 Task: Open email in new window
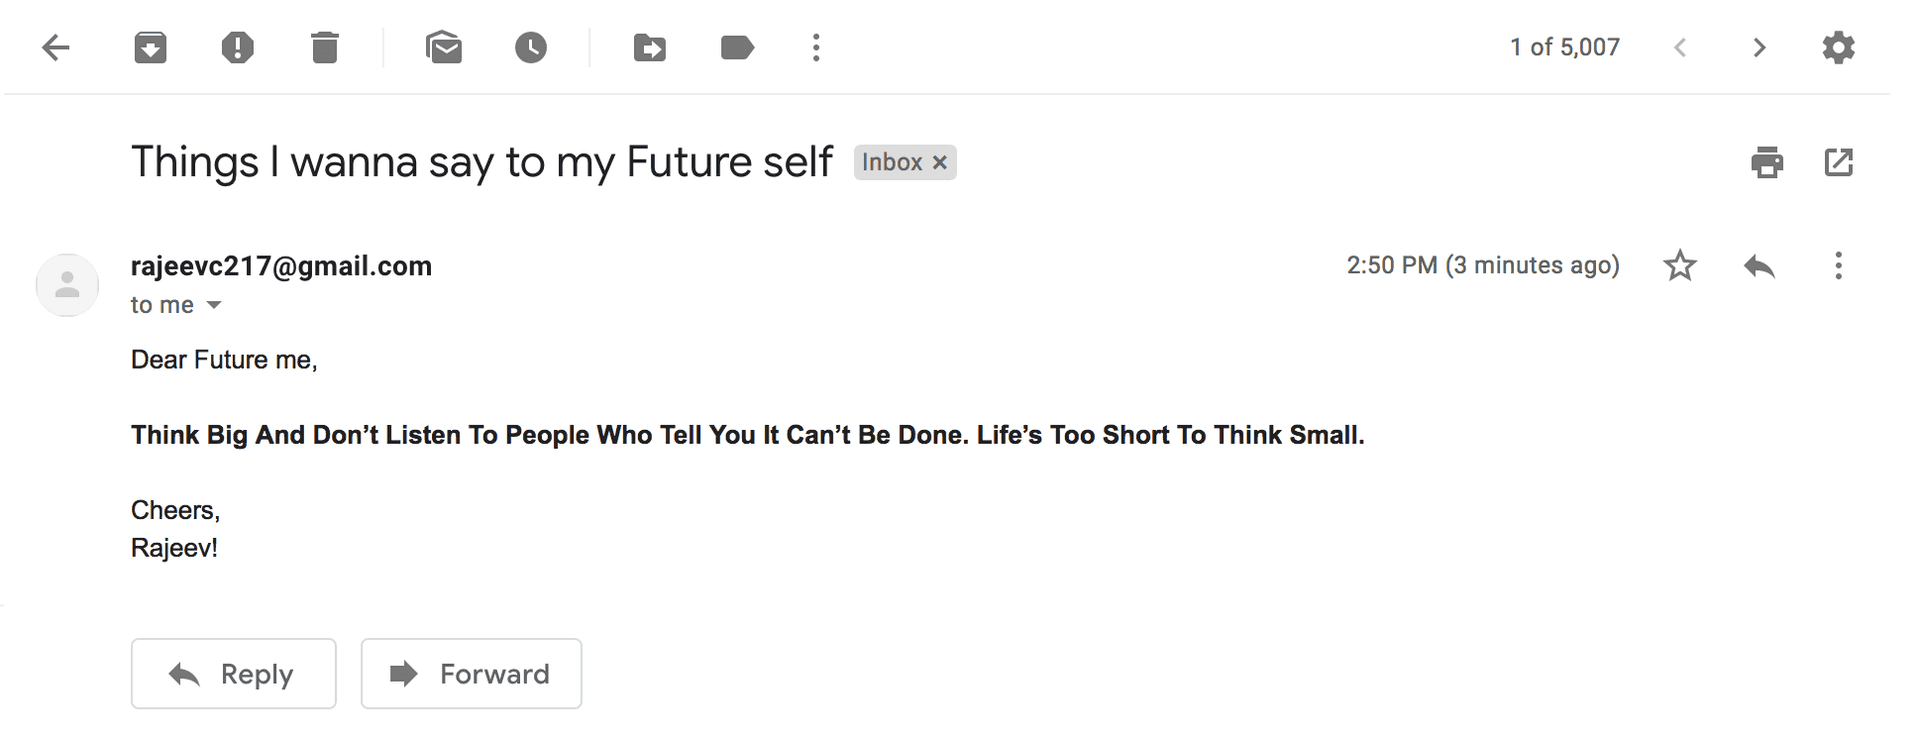click(1838, 162)
